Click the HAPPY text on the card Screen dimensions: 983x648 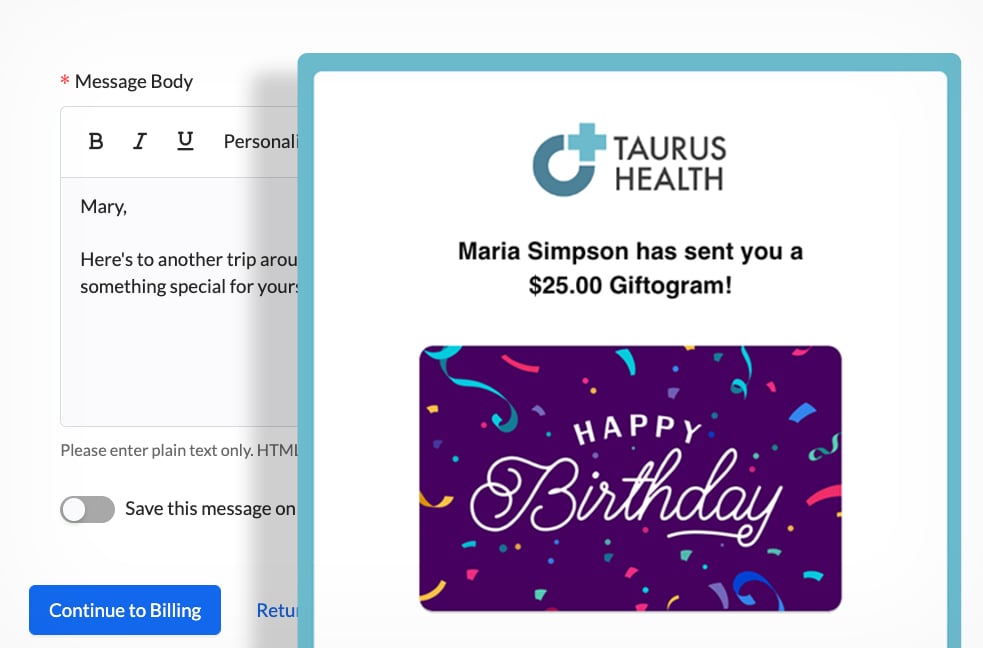click(638, 429)
